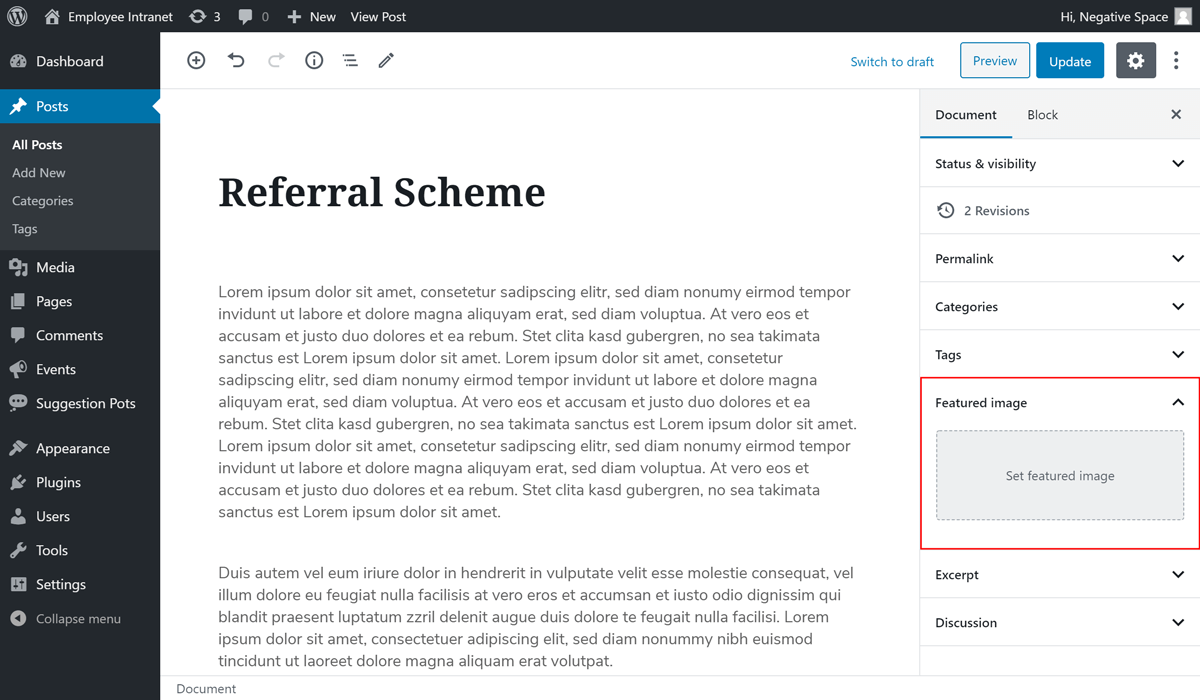The image size is (1200, 700).
Task: Open Plugins from the sidebar menu
Action: (x=58, y=482)
